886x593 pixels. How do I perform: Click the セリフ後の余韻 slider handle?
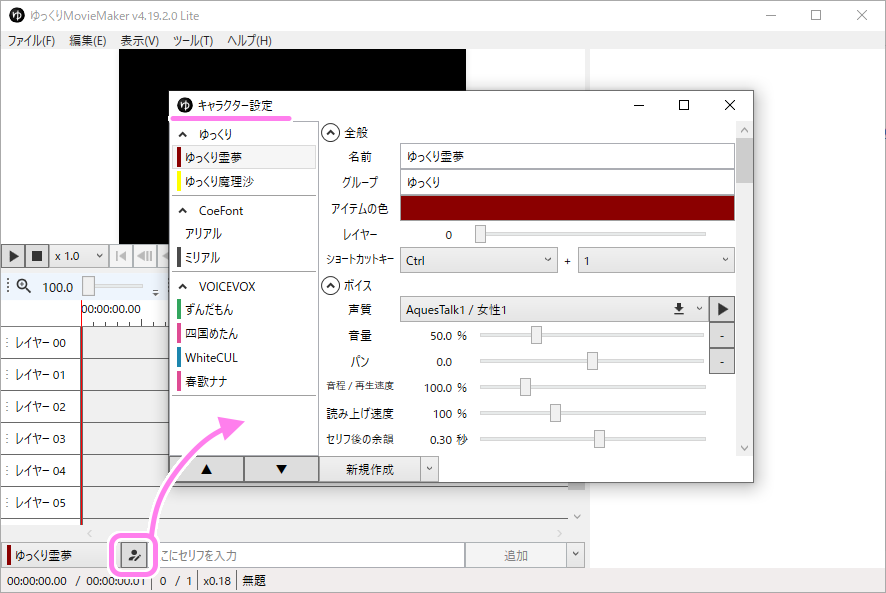pyautogui.click(x=600, y=439)
